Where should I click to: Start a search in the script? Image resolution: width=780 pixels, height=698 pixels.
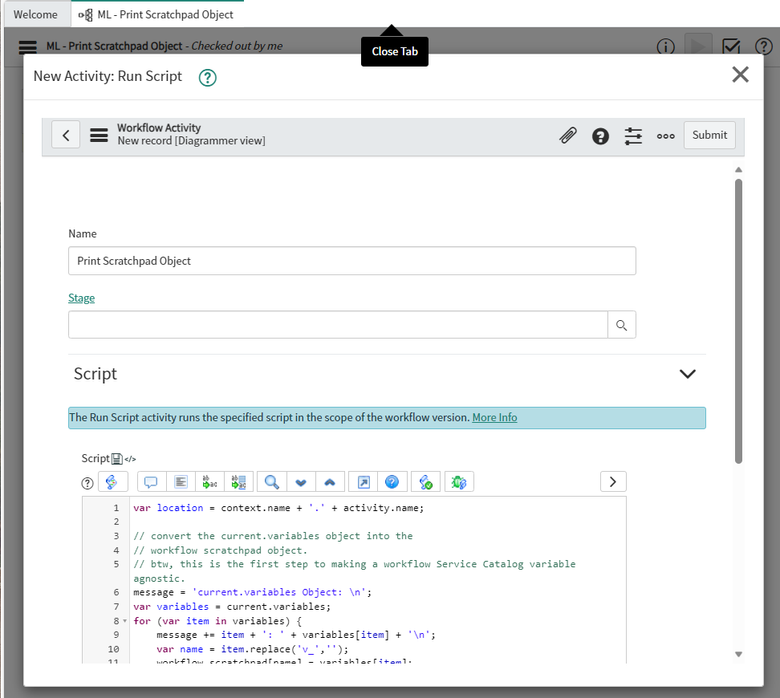coord(272,482)
